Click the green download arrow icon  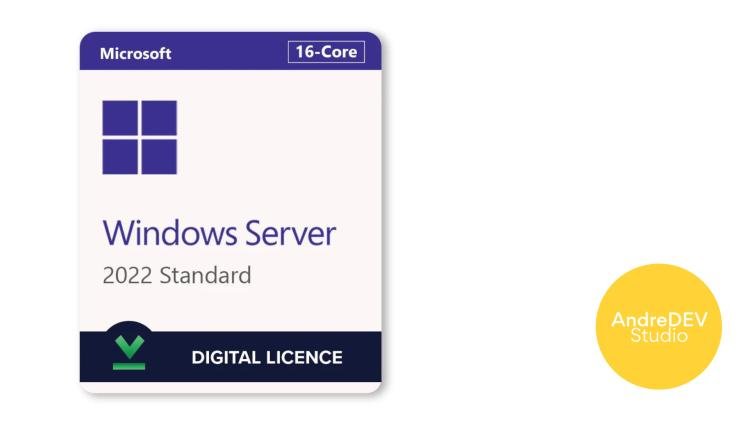click(x=129, y=347)
